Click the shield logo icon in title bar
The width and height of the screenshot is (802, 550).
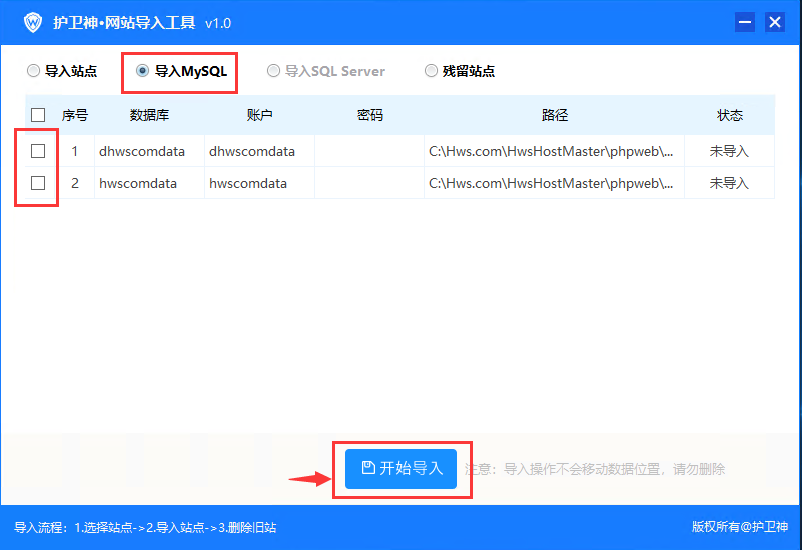pyautogui.click(x=33, y=22)
